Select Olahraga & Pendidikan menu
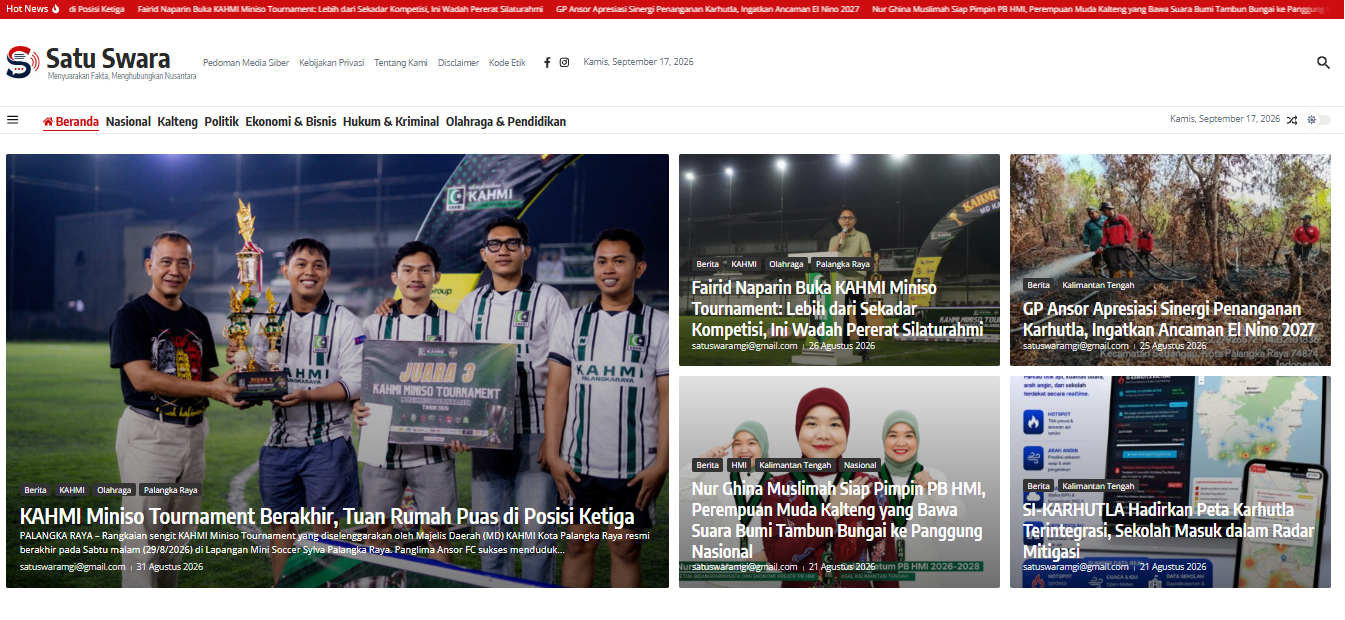 click(x=506, y=122)
